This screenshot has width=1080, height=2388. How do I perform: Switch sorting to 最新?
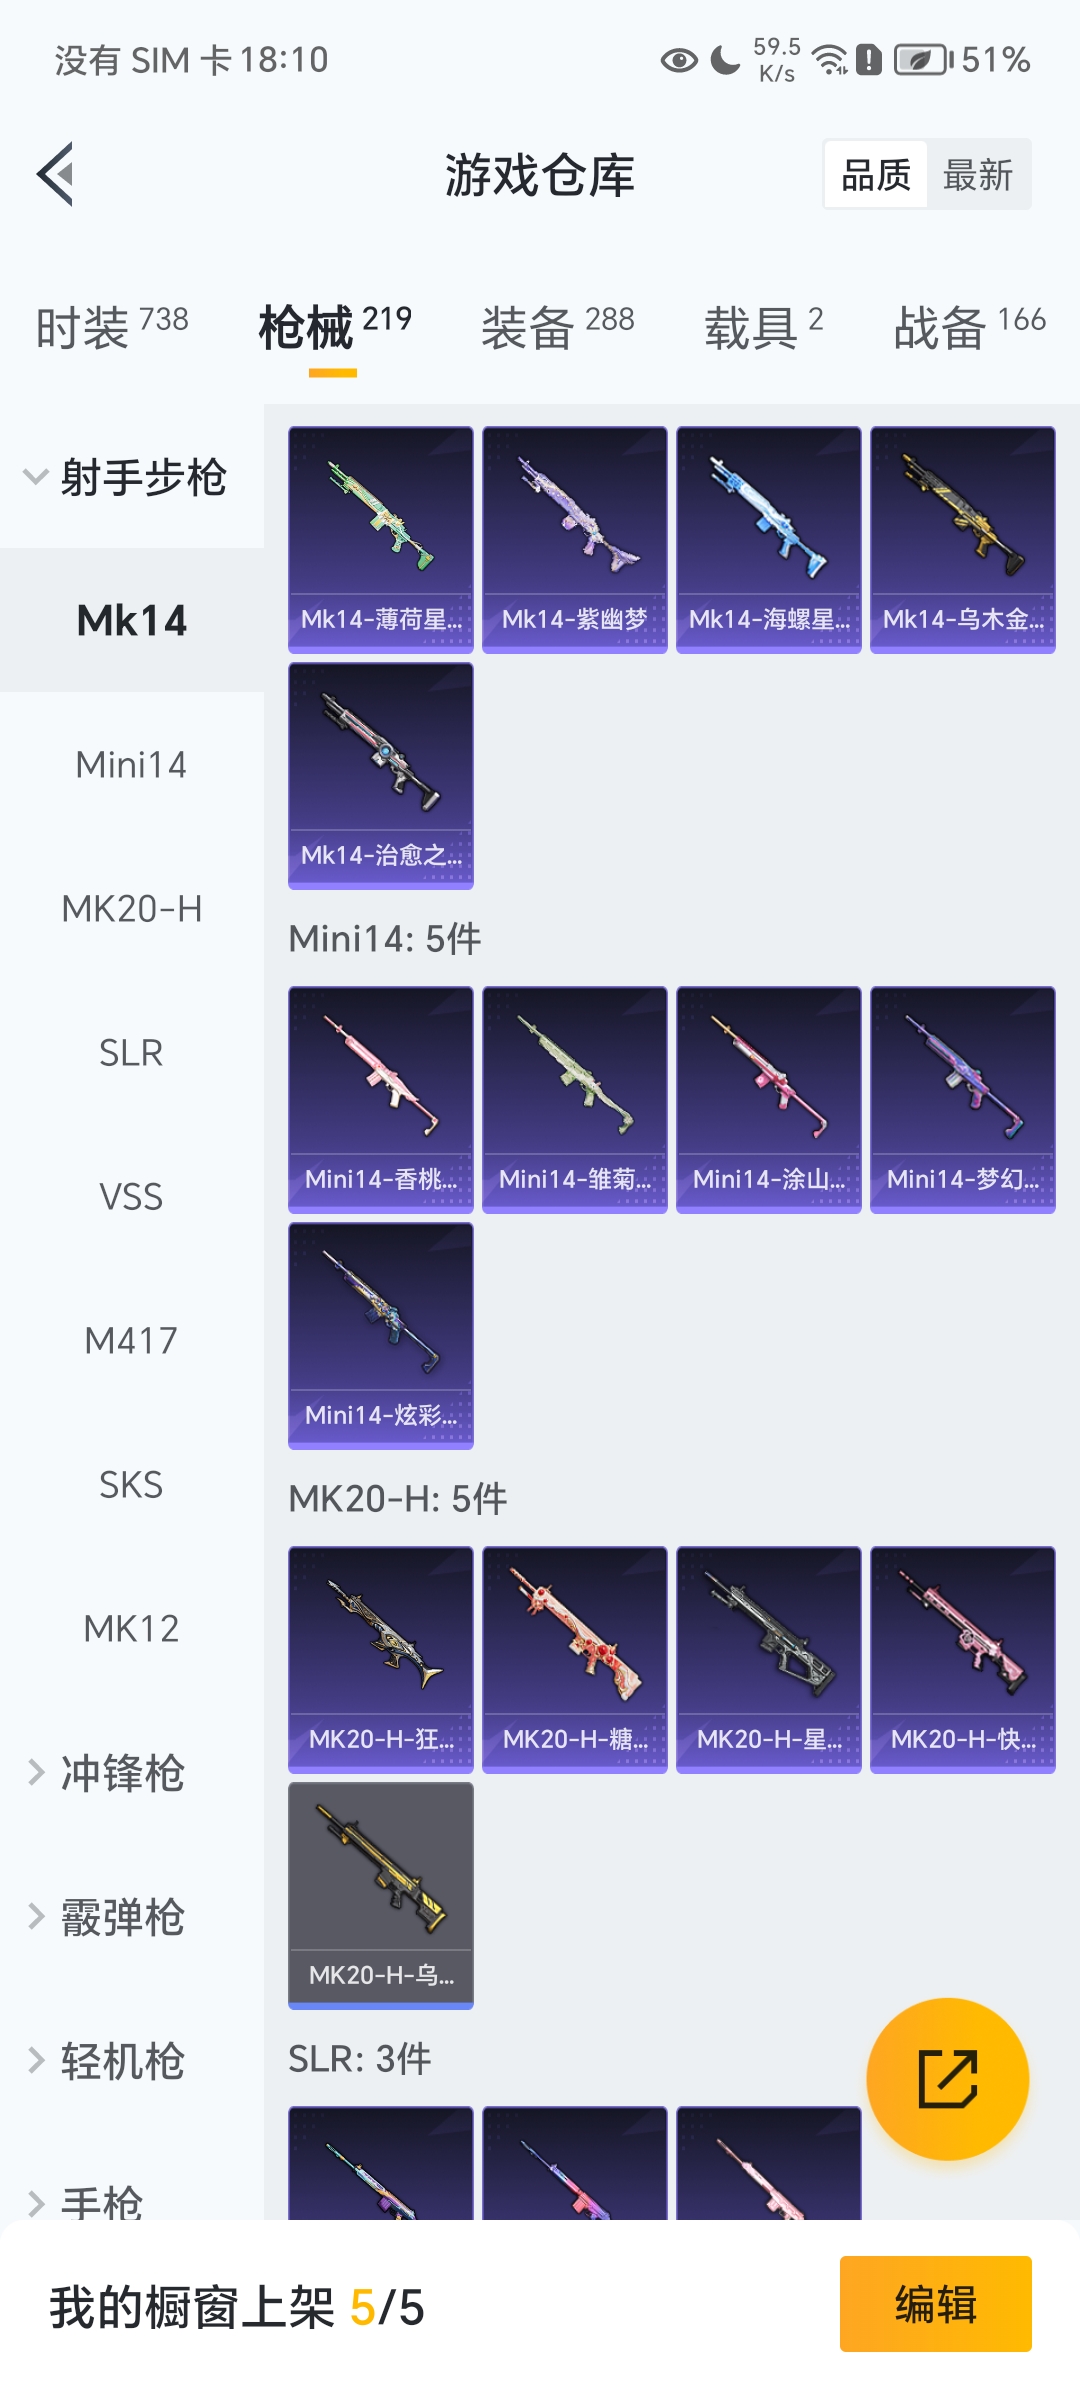pos(978,175)
